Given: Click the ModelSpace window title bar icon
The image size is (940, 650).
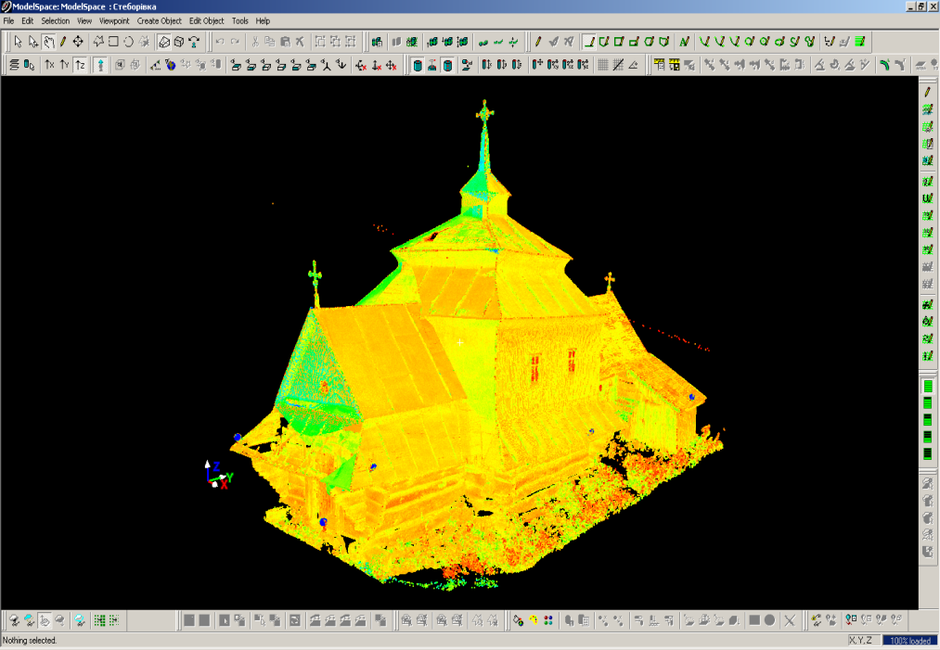Looking at the screenshot, I should tap(6, 7).
